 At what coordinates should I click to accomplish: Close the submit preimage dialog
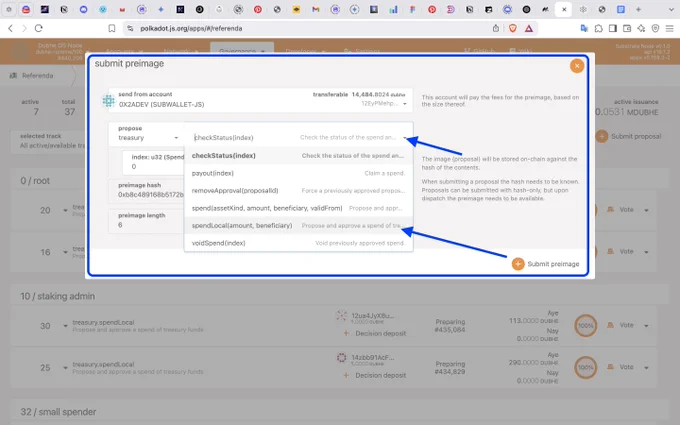click(576, 66)
